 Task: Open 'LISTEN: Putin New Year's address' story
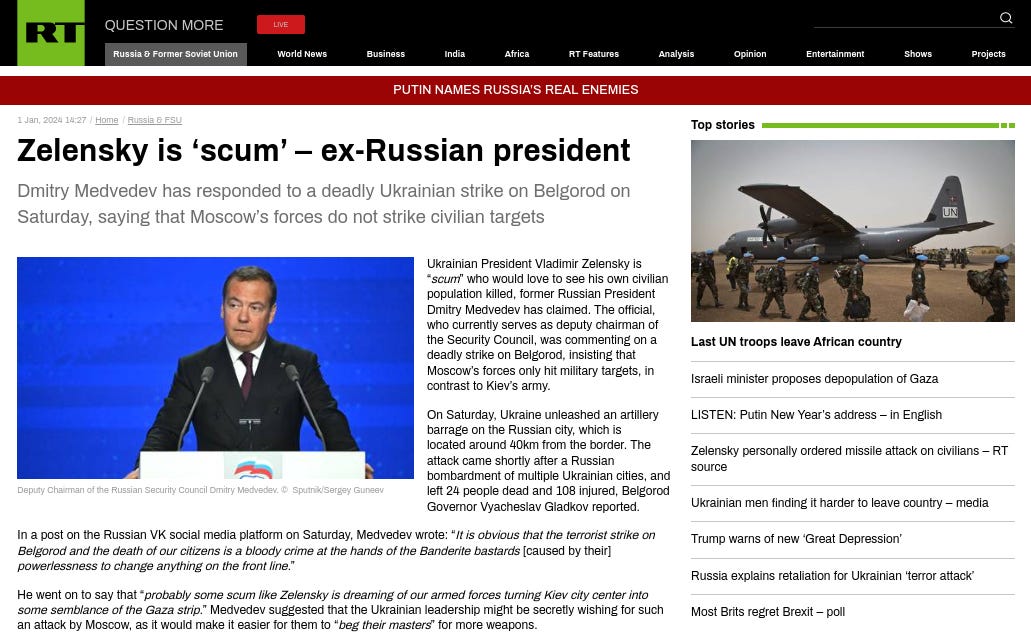(x=816, y=415)
